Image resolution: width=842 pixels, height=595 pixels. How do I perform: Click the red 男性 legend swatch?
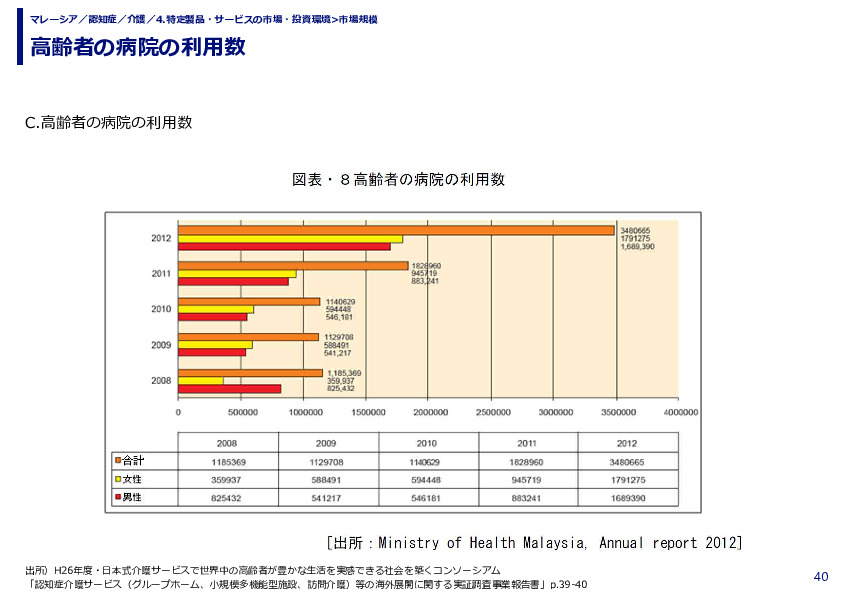(118, 497)
